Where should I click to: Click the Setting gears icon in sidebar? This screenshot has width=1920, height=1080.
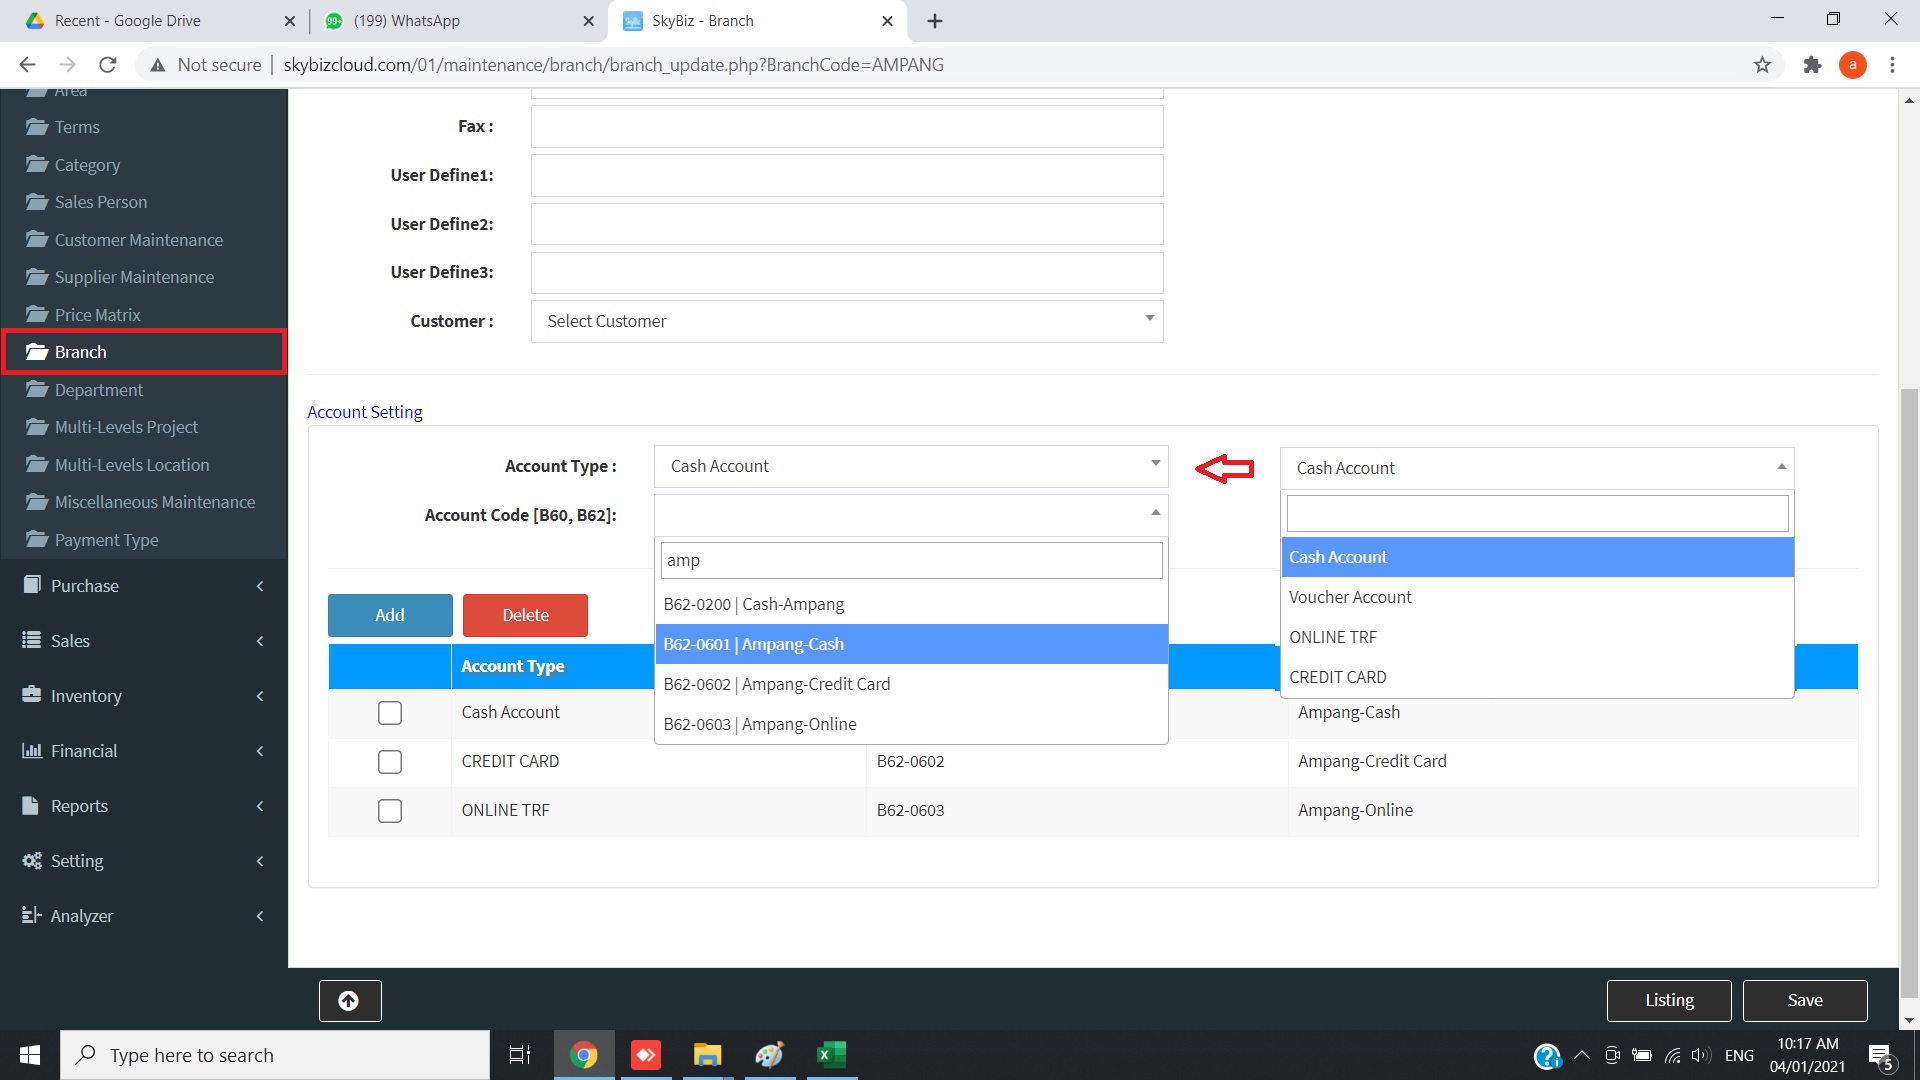coord(31,860)
